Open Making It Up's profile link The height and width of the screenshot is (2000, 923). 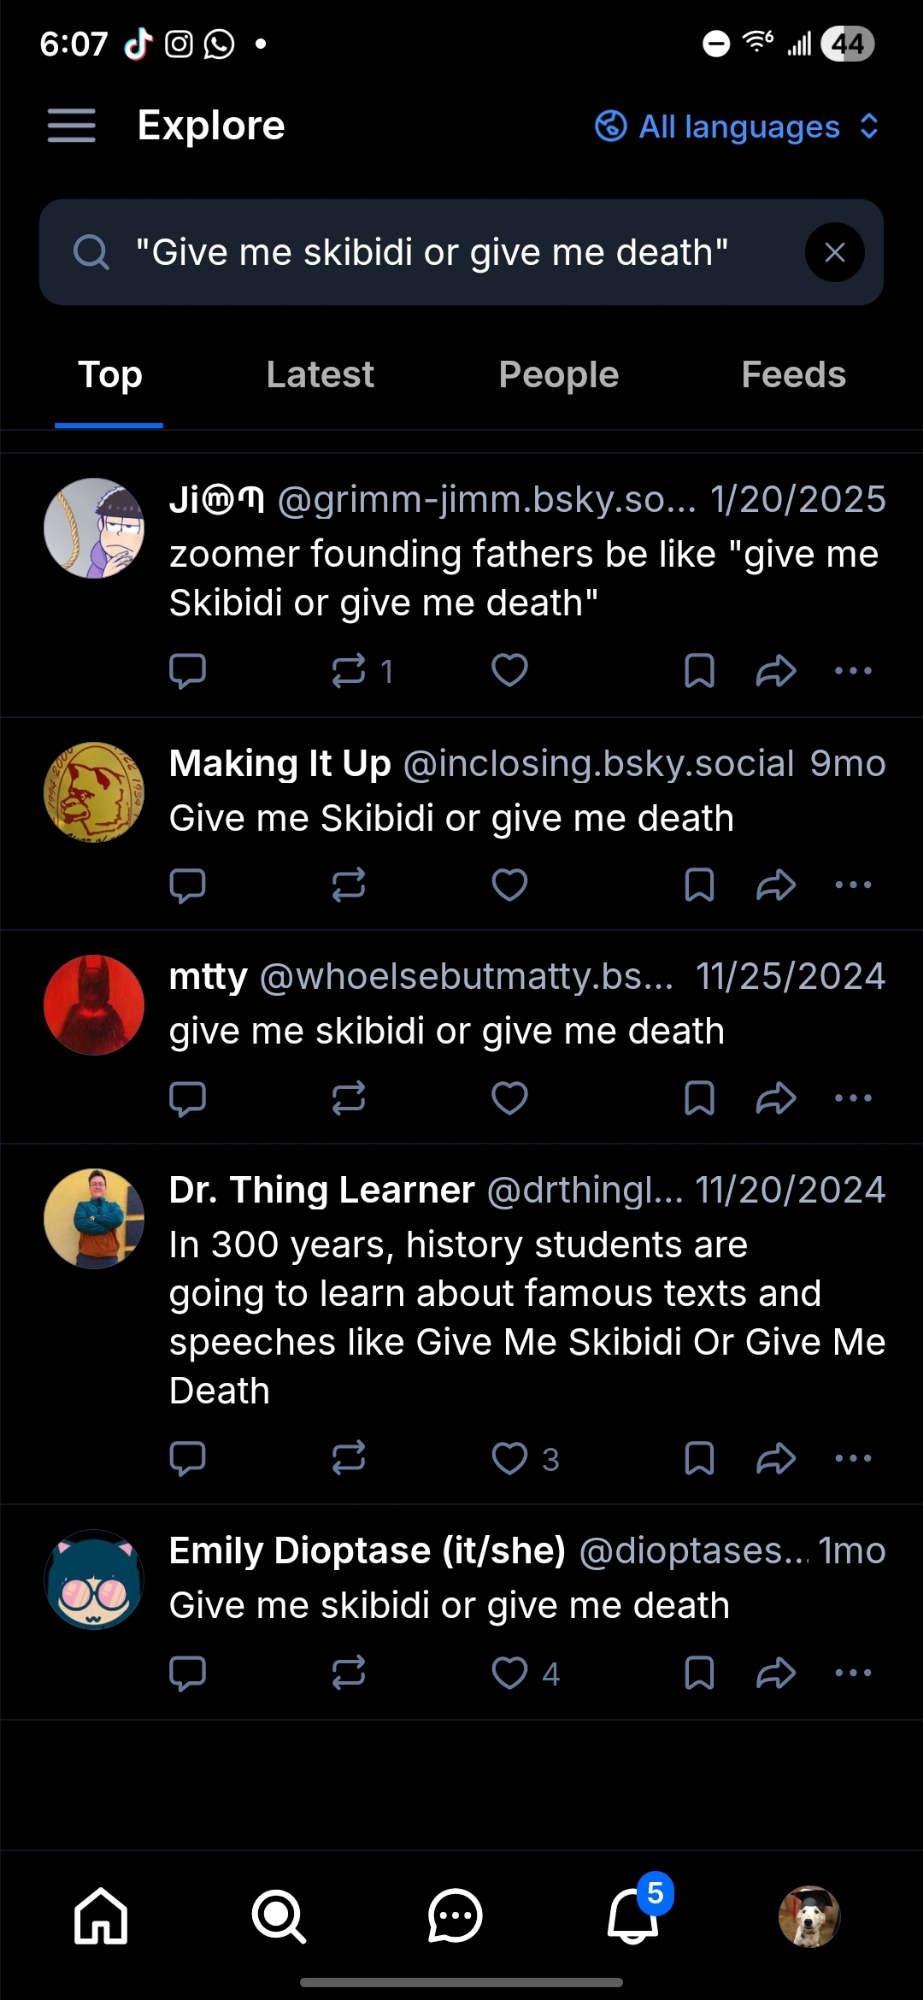tap(280, 764)
